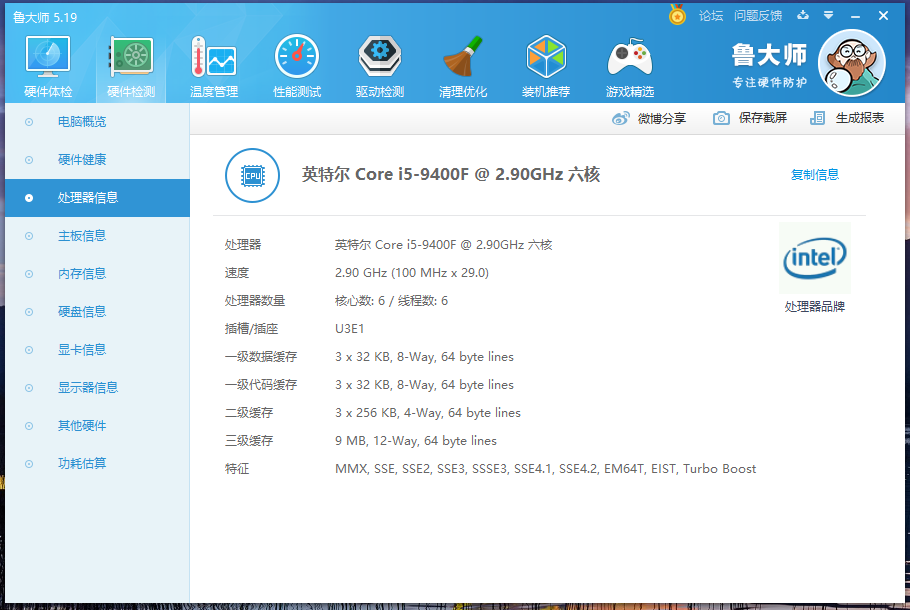Click the gold medal icon in title bar
Screen dimensions: 910x610
point(677,15)
